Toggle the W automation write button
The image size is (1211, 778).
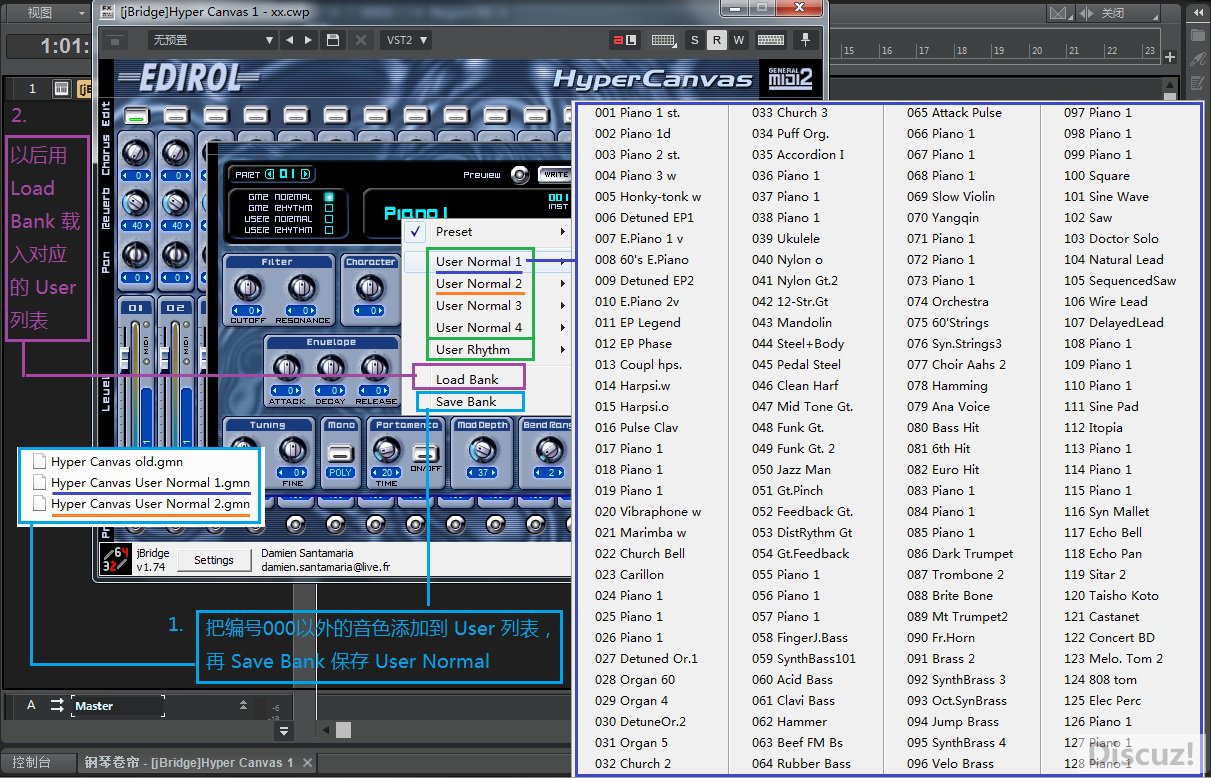[x=738, y=40]
